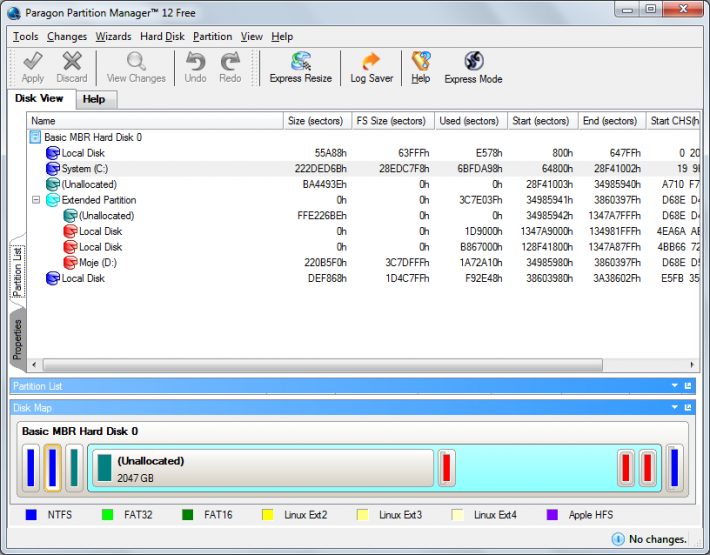This screenshot has height=555, width=710.
Task: Float the Partition List panel
Action: (x=688, y=386)
